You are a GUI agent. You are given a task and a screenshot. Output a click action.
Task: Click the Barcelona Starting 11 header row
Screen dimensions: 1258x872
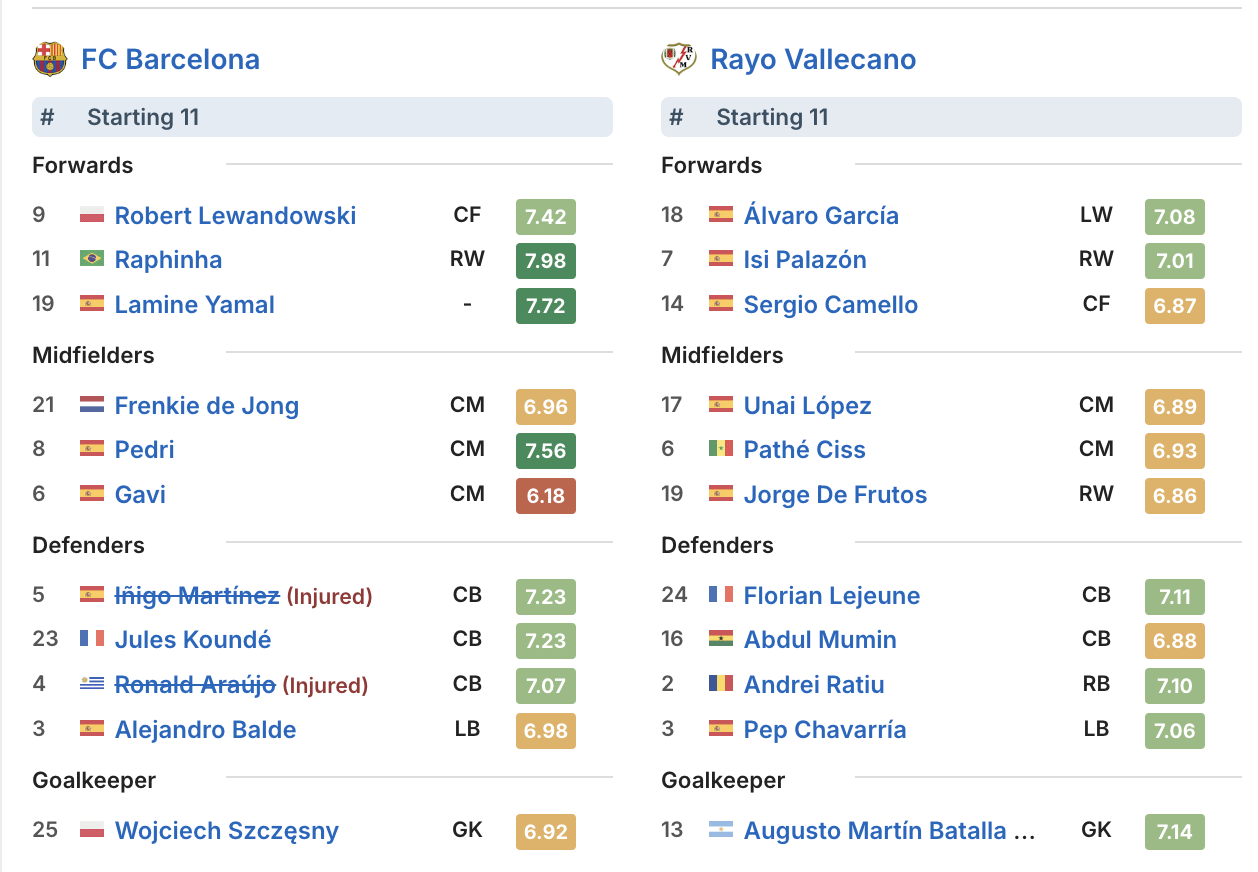(322, 117)
